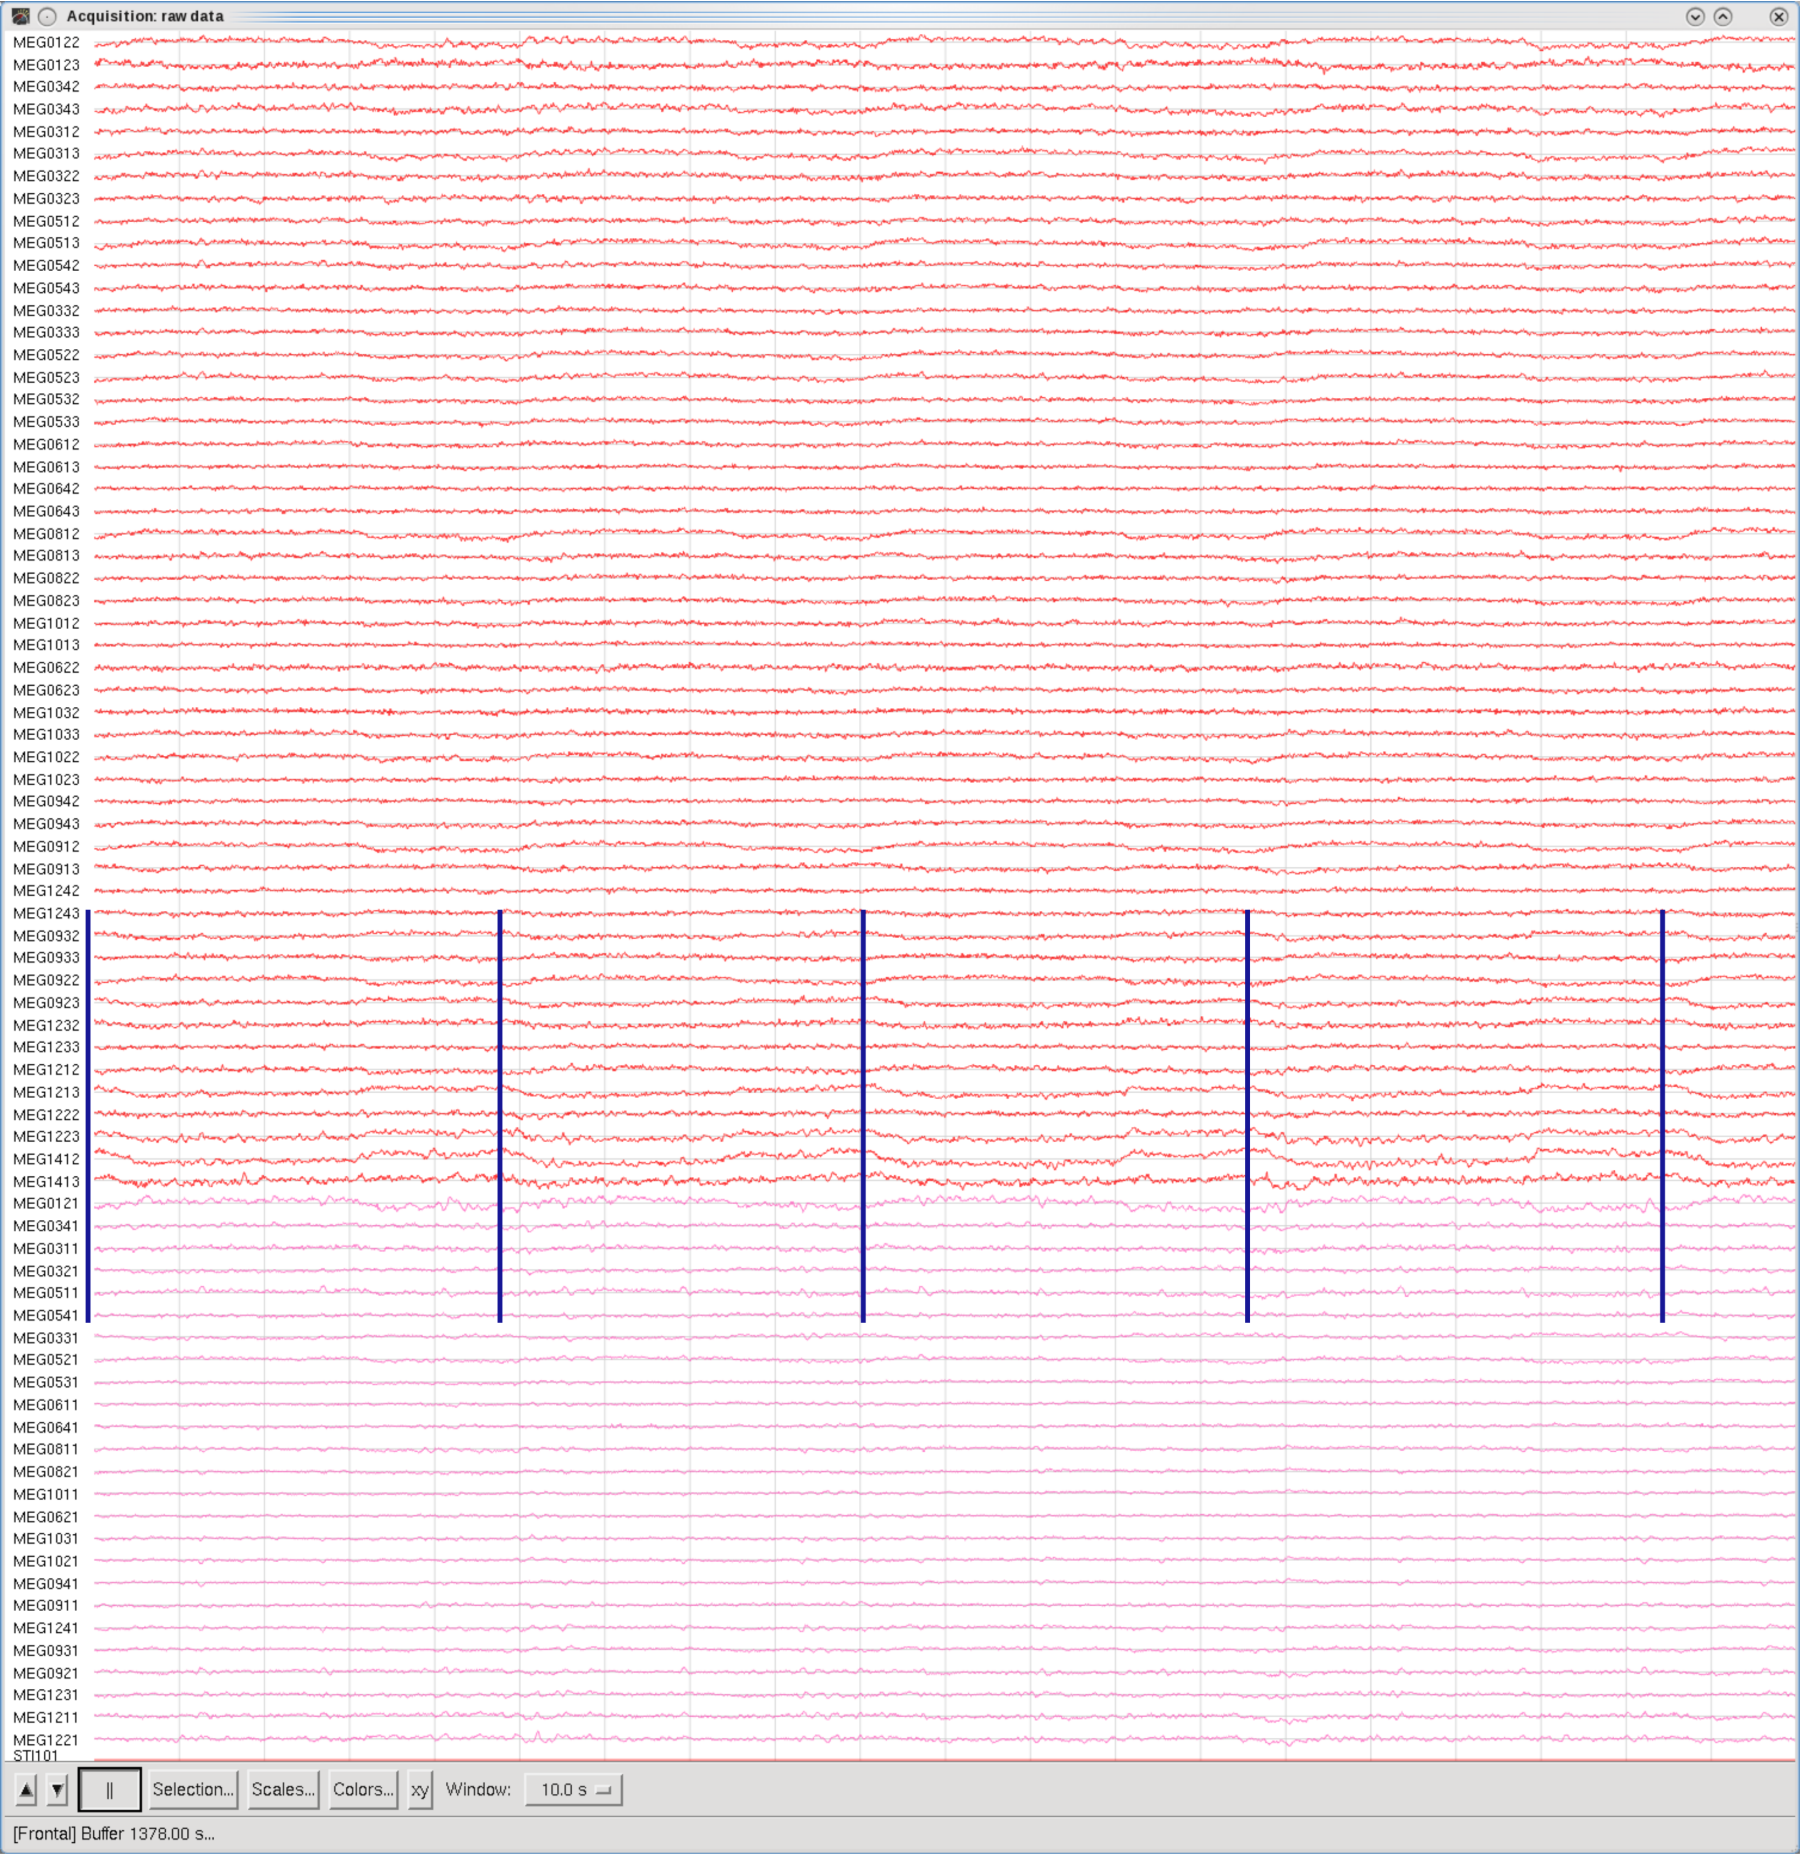Pause the raw data stream with the || button
Image resolution: width=1800 pixels, height=1854 pixels.
coord(109,1790)
